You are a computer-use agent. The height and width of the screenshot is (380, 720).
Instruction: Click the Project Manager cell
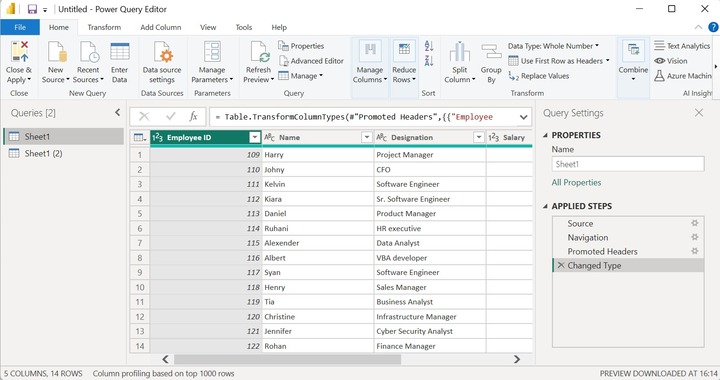click(x=430, y=155)
